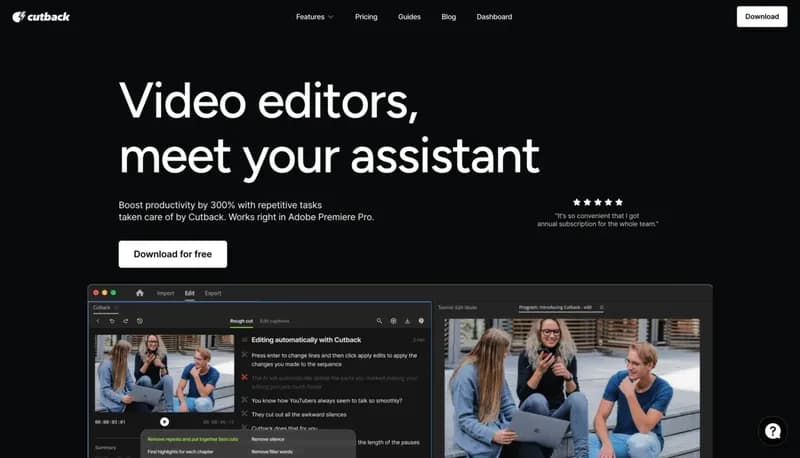800x458 pixels.
Task: Click the Download for free button
Action: 173,254
